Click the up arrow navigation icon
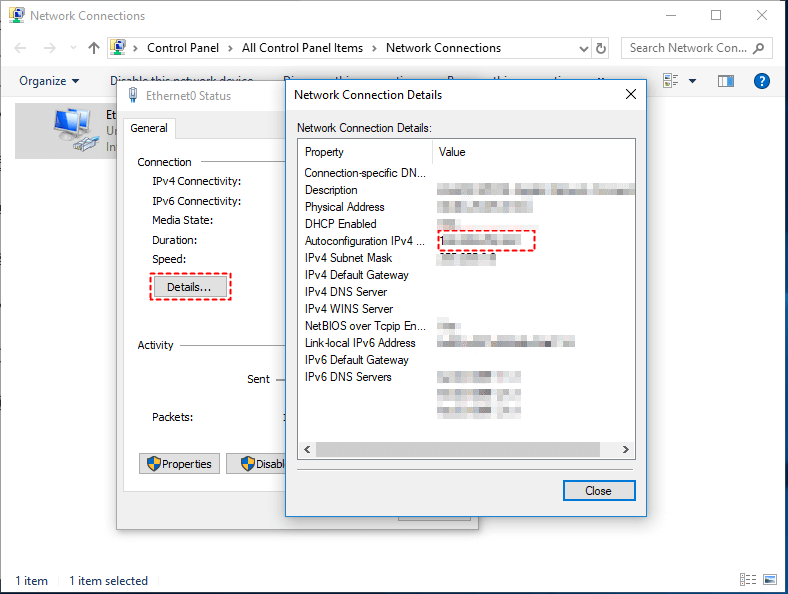The width and height of the screenshot is (788, 594). pyautogui.click(x=94, y=48)
